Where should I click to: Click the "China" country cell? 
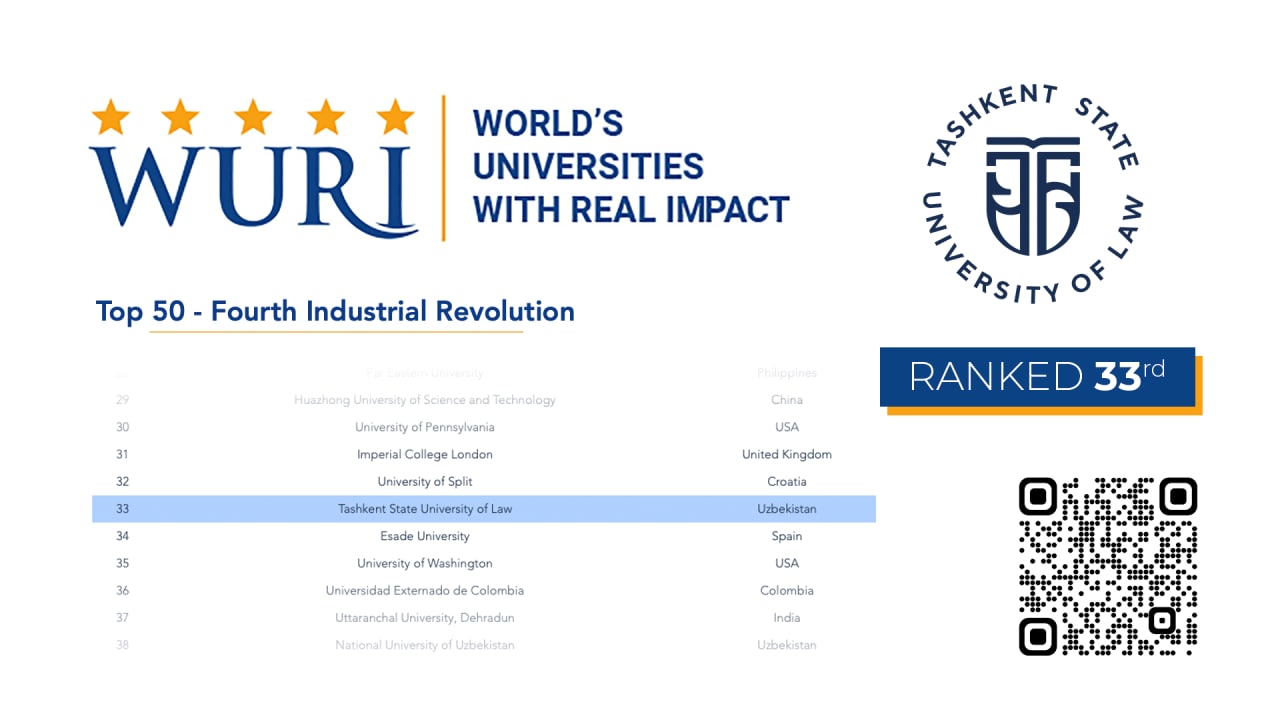pos(787,400)
